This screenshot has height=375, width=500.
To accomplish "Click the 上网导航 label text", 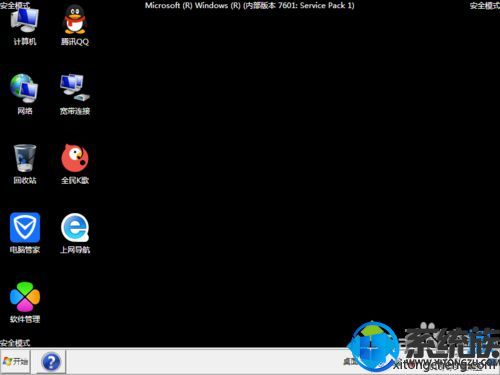I will [x=75, y=250].
